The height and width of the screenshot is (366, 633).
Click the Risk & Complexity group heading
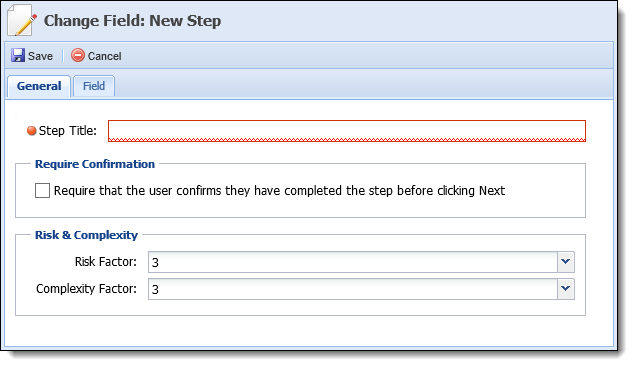86,235
